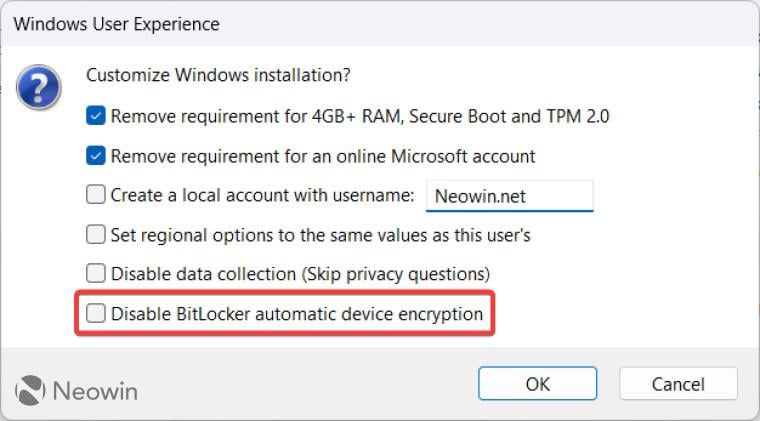Enable the Set regional options checkbox
Screen dimensions: 760x421
[x=95, y=234]
